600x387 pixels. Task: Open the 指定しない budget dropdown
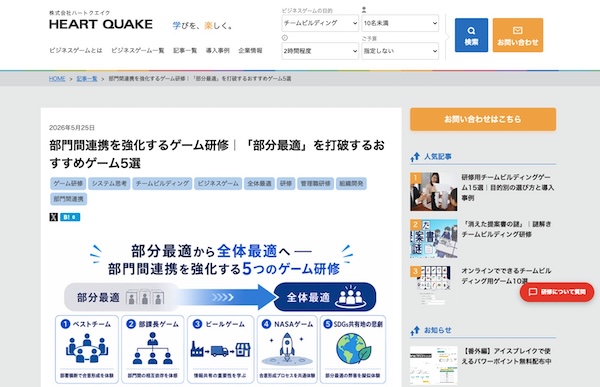tap(400, 51)
